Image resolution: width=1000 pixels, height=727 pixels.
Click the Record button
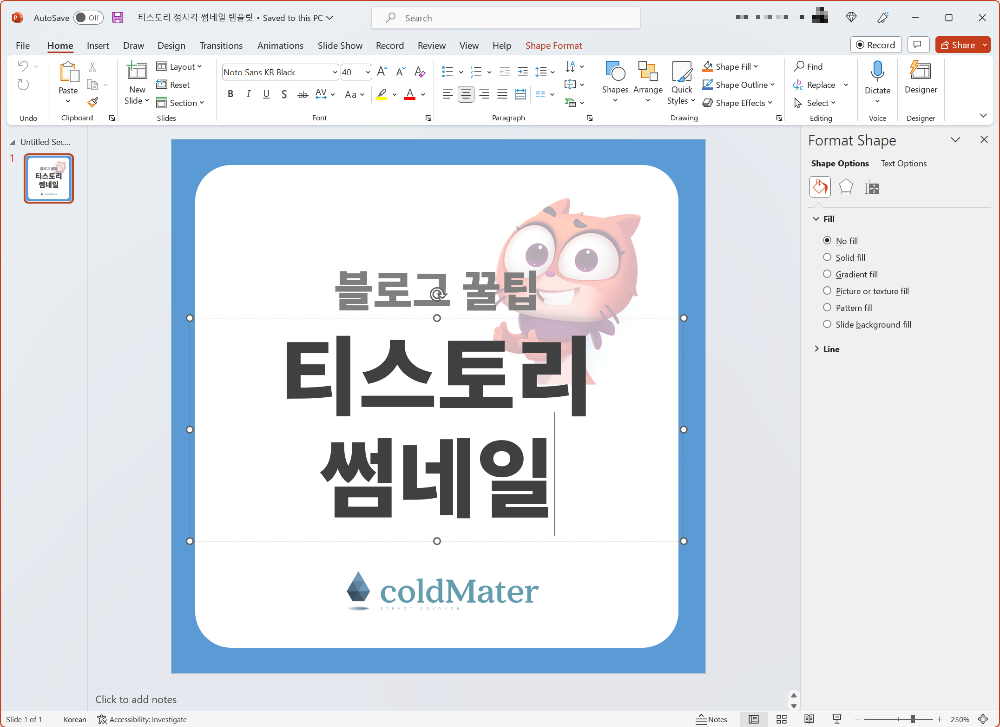875,44
